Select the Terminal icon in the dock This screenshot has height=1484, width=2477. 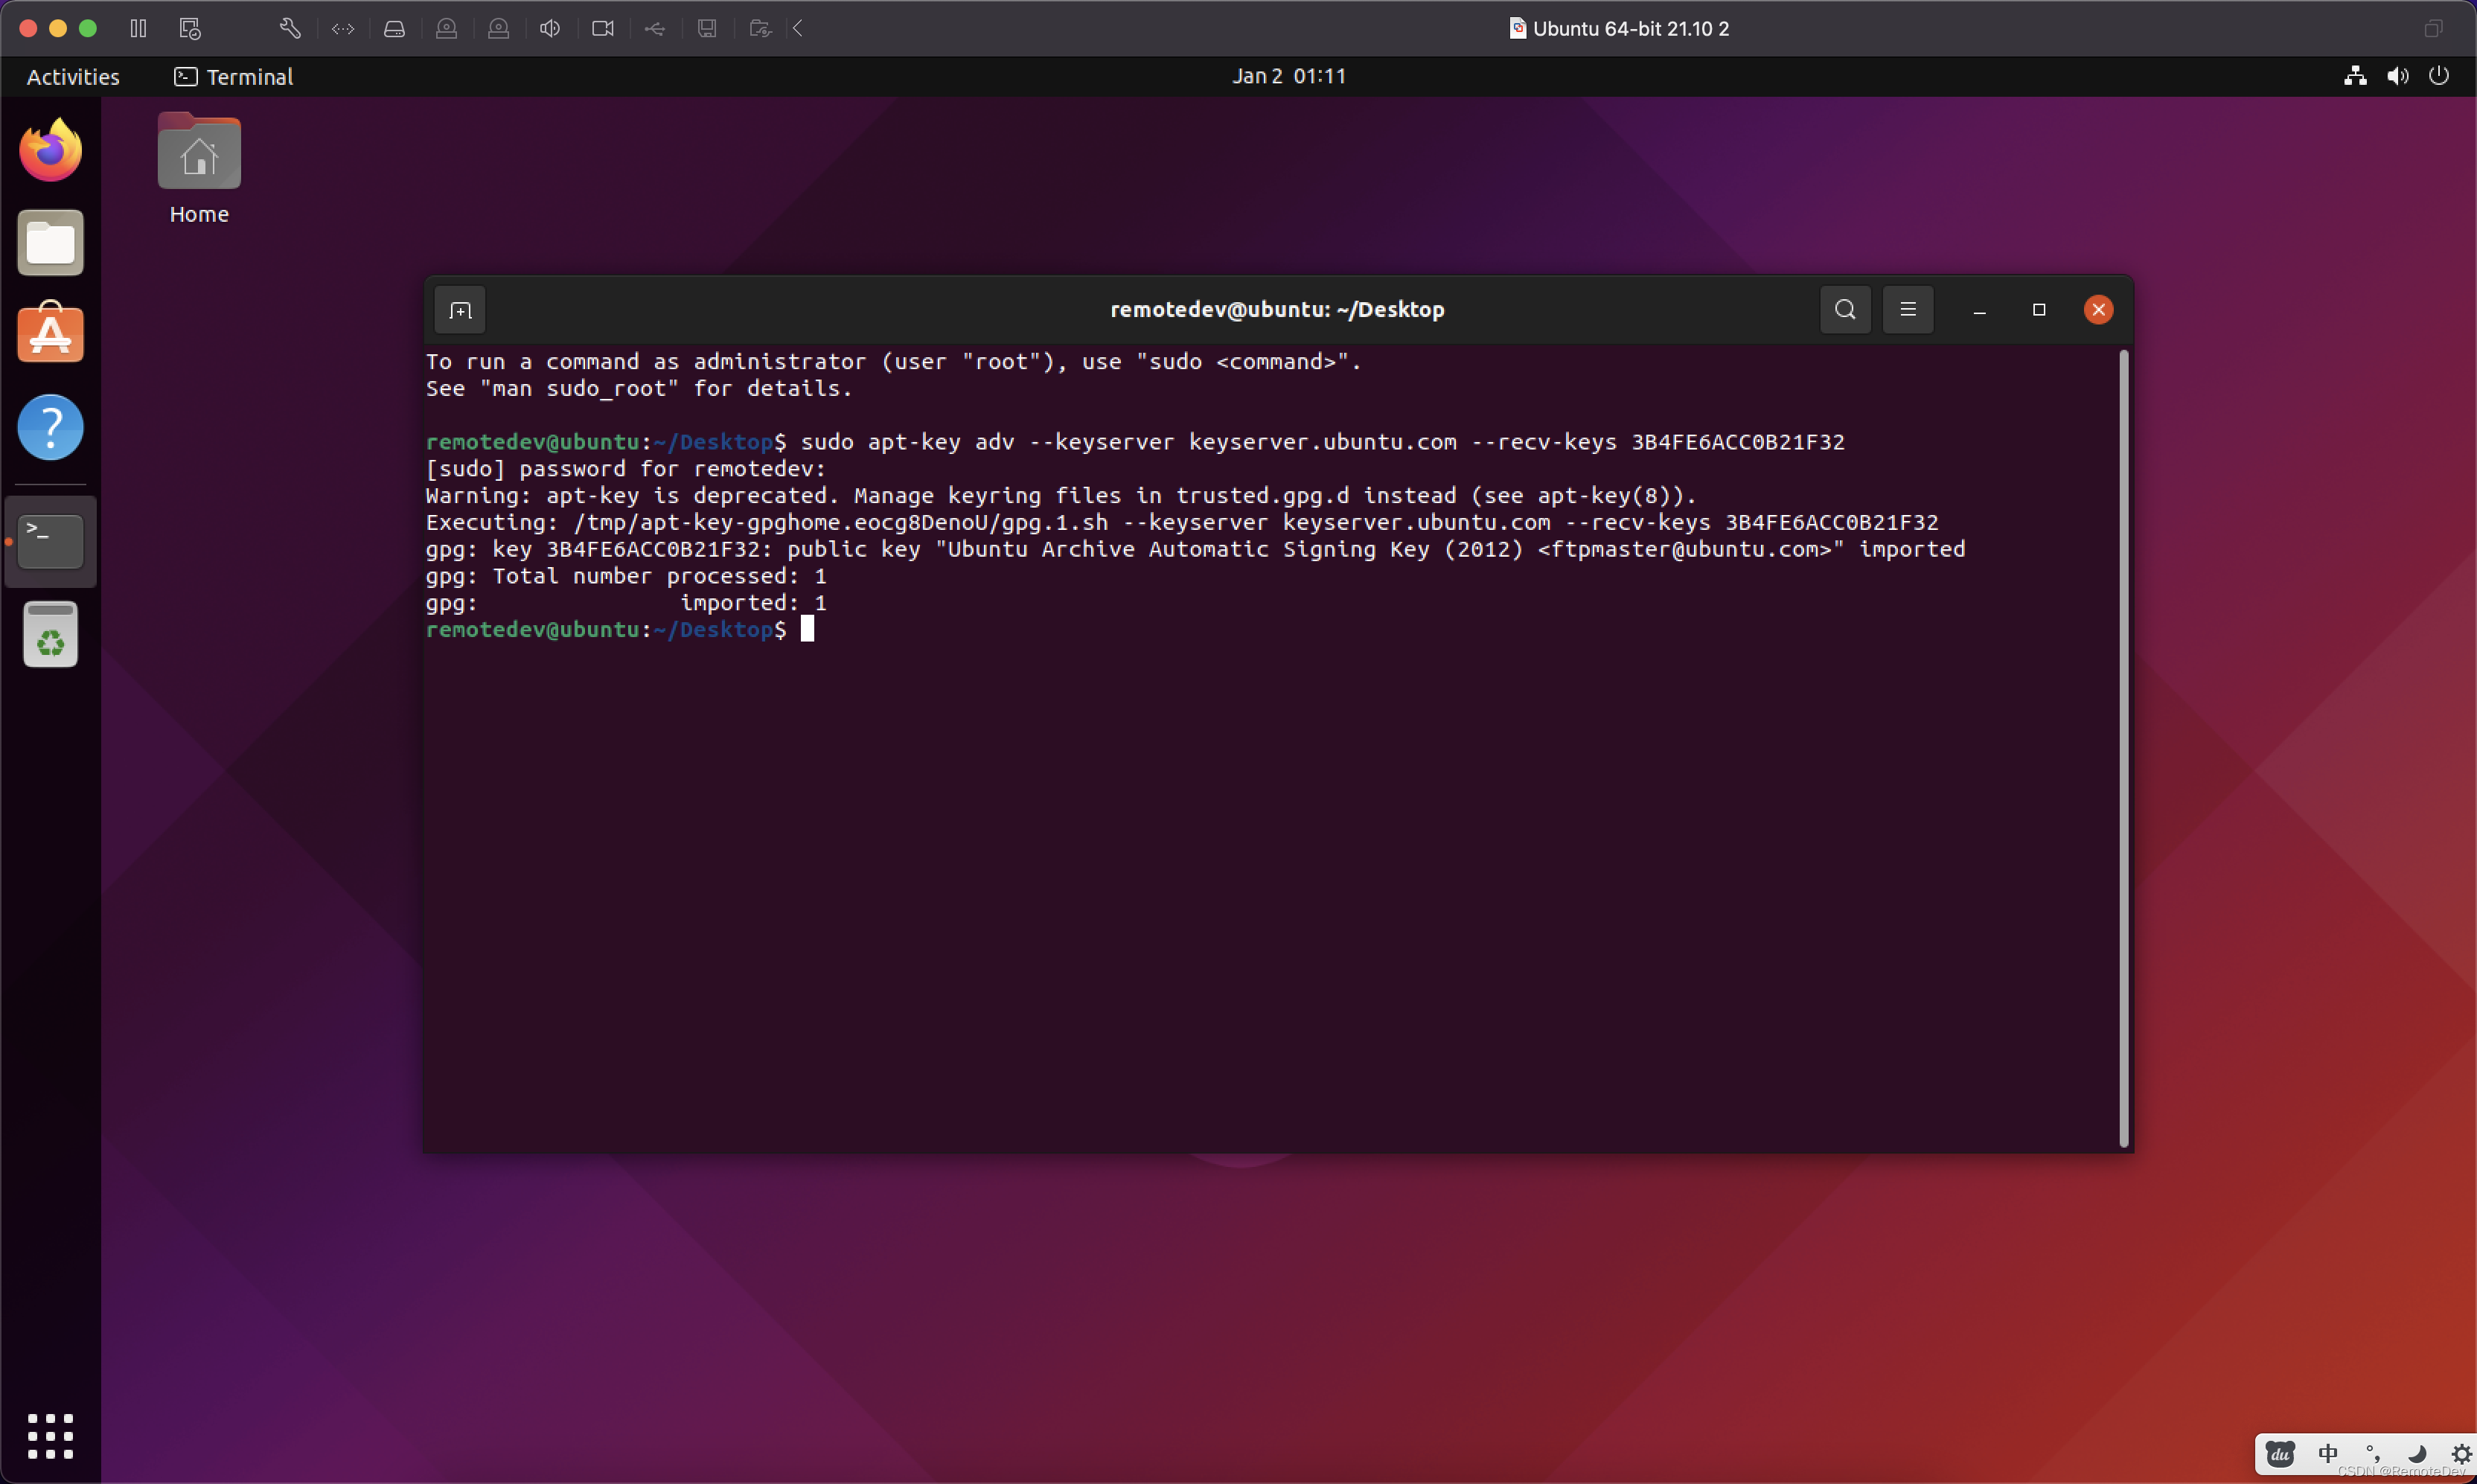click(x=50, y=541)
